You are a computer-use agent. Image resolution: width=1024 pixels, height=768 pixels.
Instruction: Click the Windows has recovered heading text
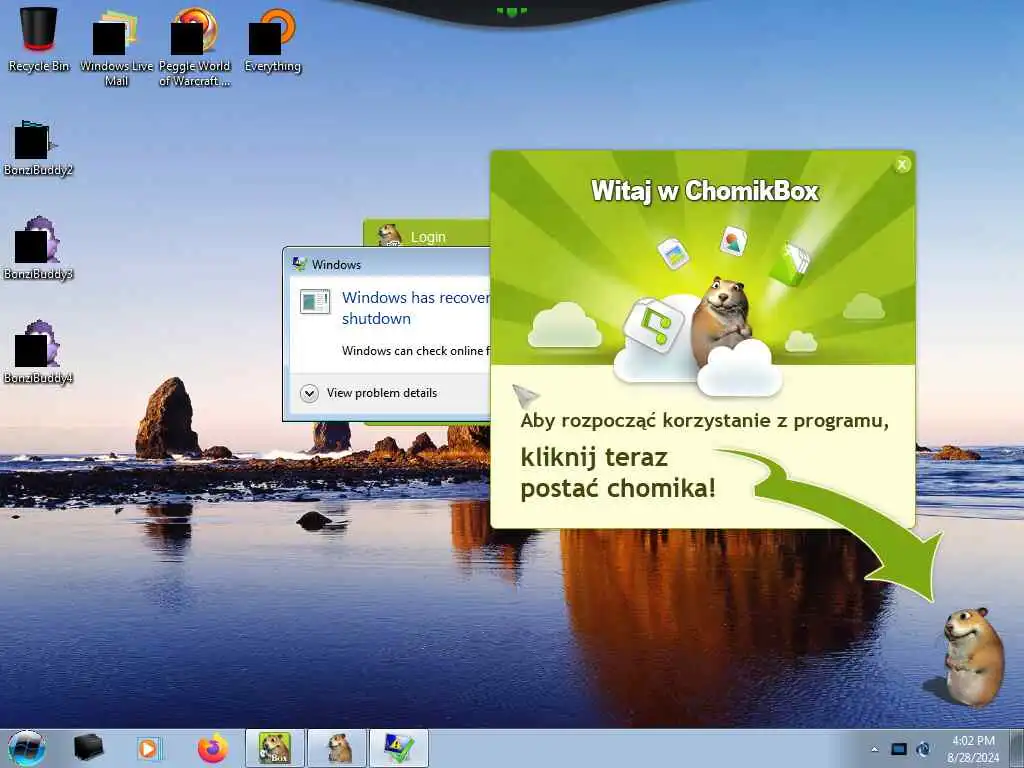tap(415, 308)
